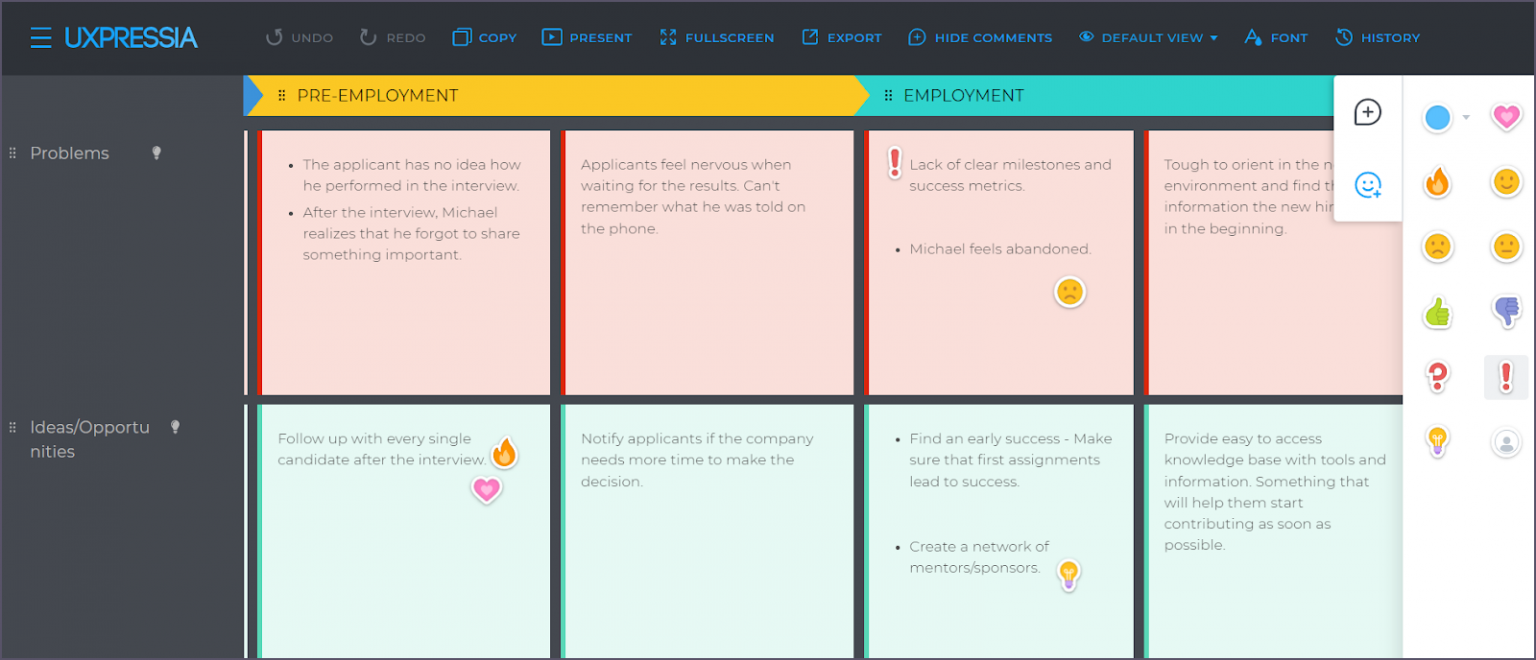1536x660 pixels.
Task: Click the sad emoji on the milestones card
Action: [x=1069, y=292]
